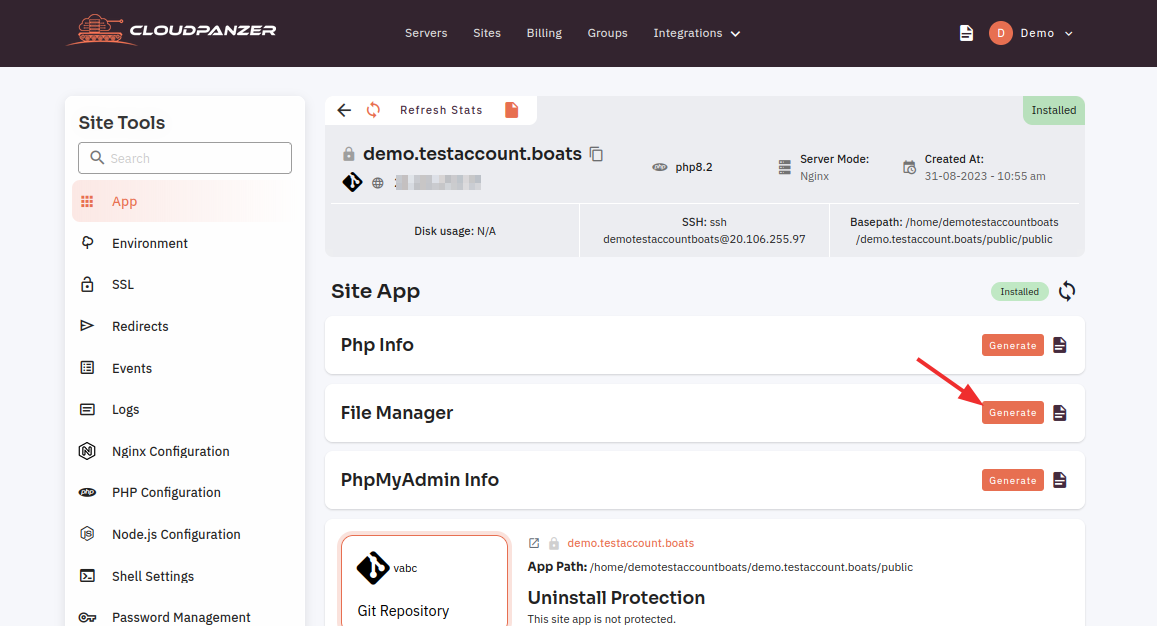The image size is (1157, 626).
Task: Click the orange refresh stats icon
Action: (373, 110)
